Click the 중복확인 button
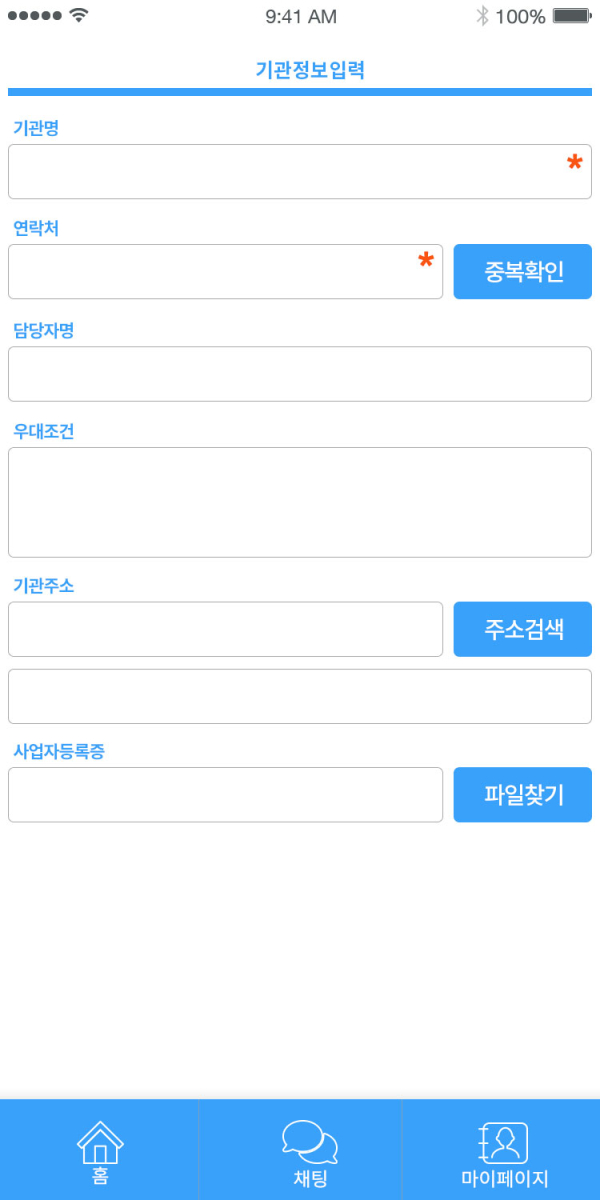 pos(523,272)
